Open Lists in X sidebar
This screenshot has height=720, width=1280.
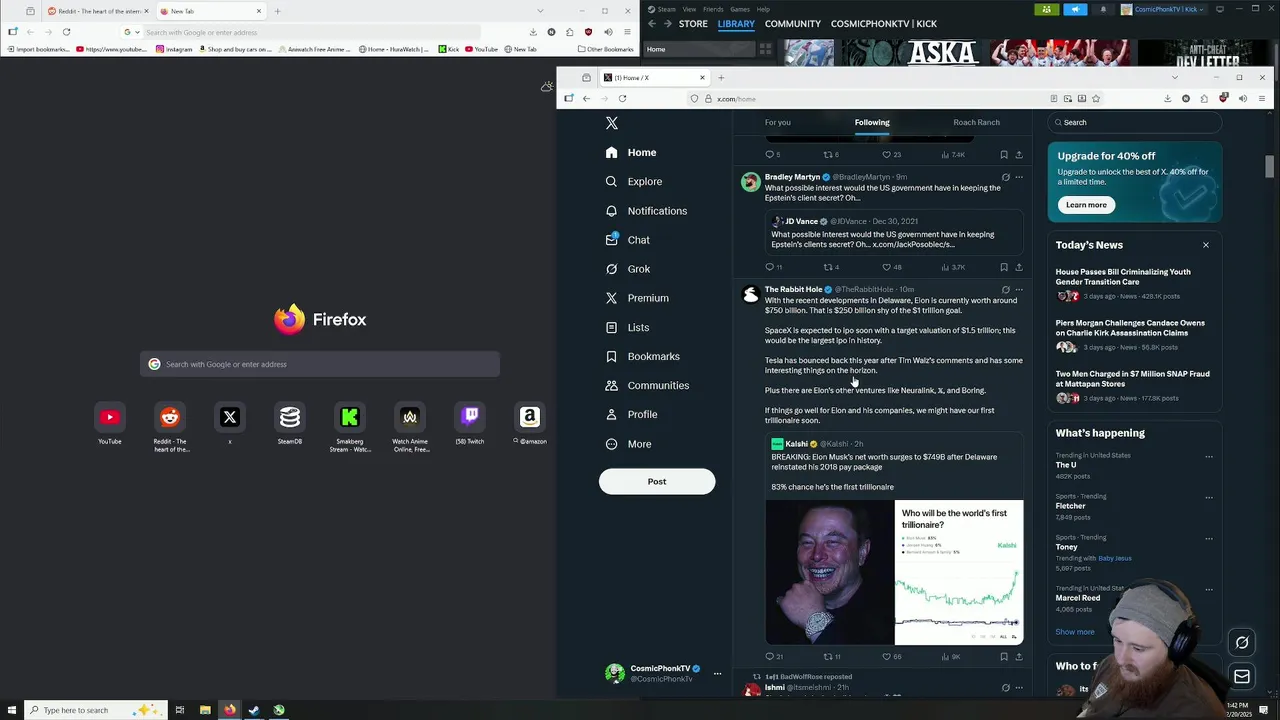[x=627, y=327]
